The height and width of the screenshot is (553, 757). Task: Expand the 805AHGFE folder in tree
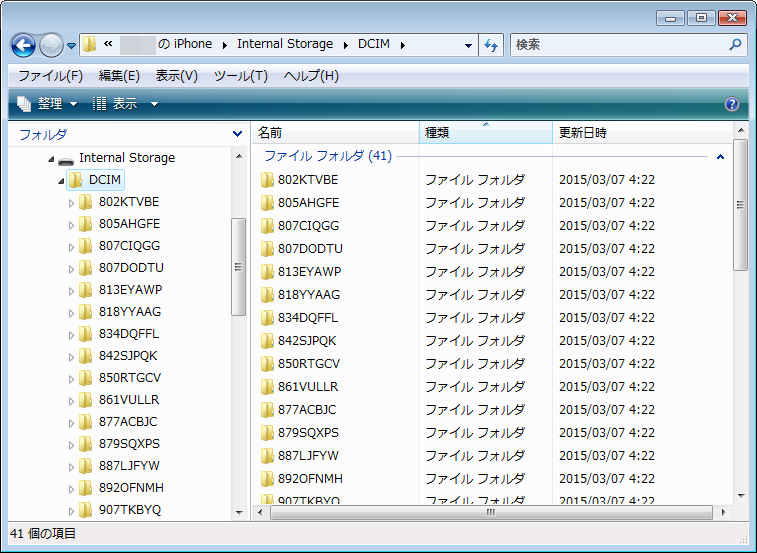click(71, 224)
